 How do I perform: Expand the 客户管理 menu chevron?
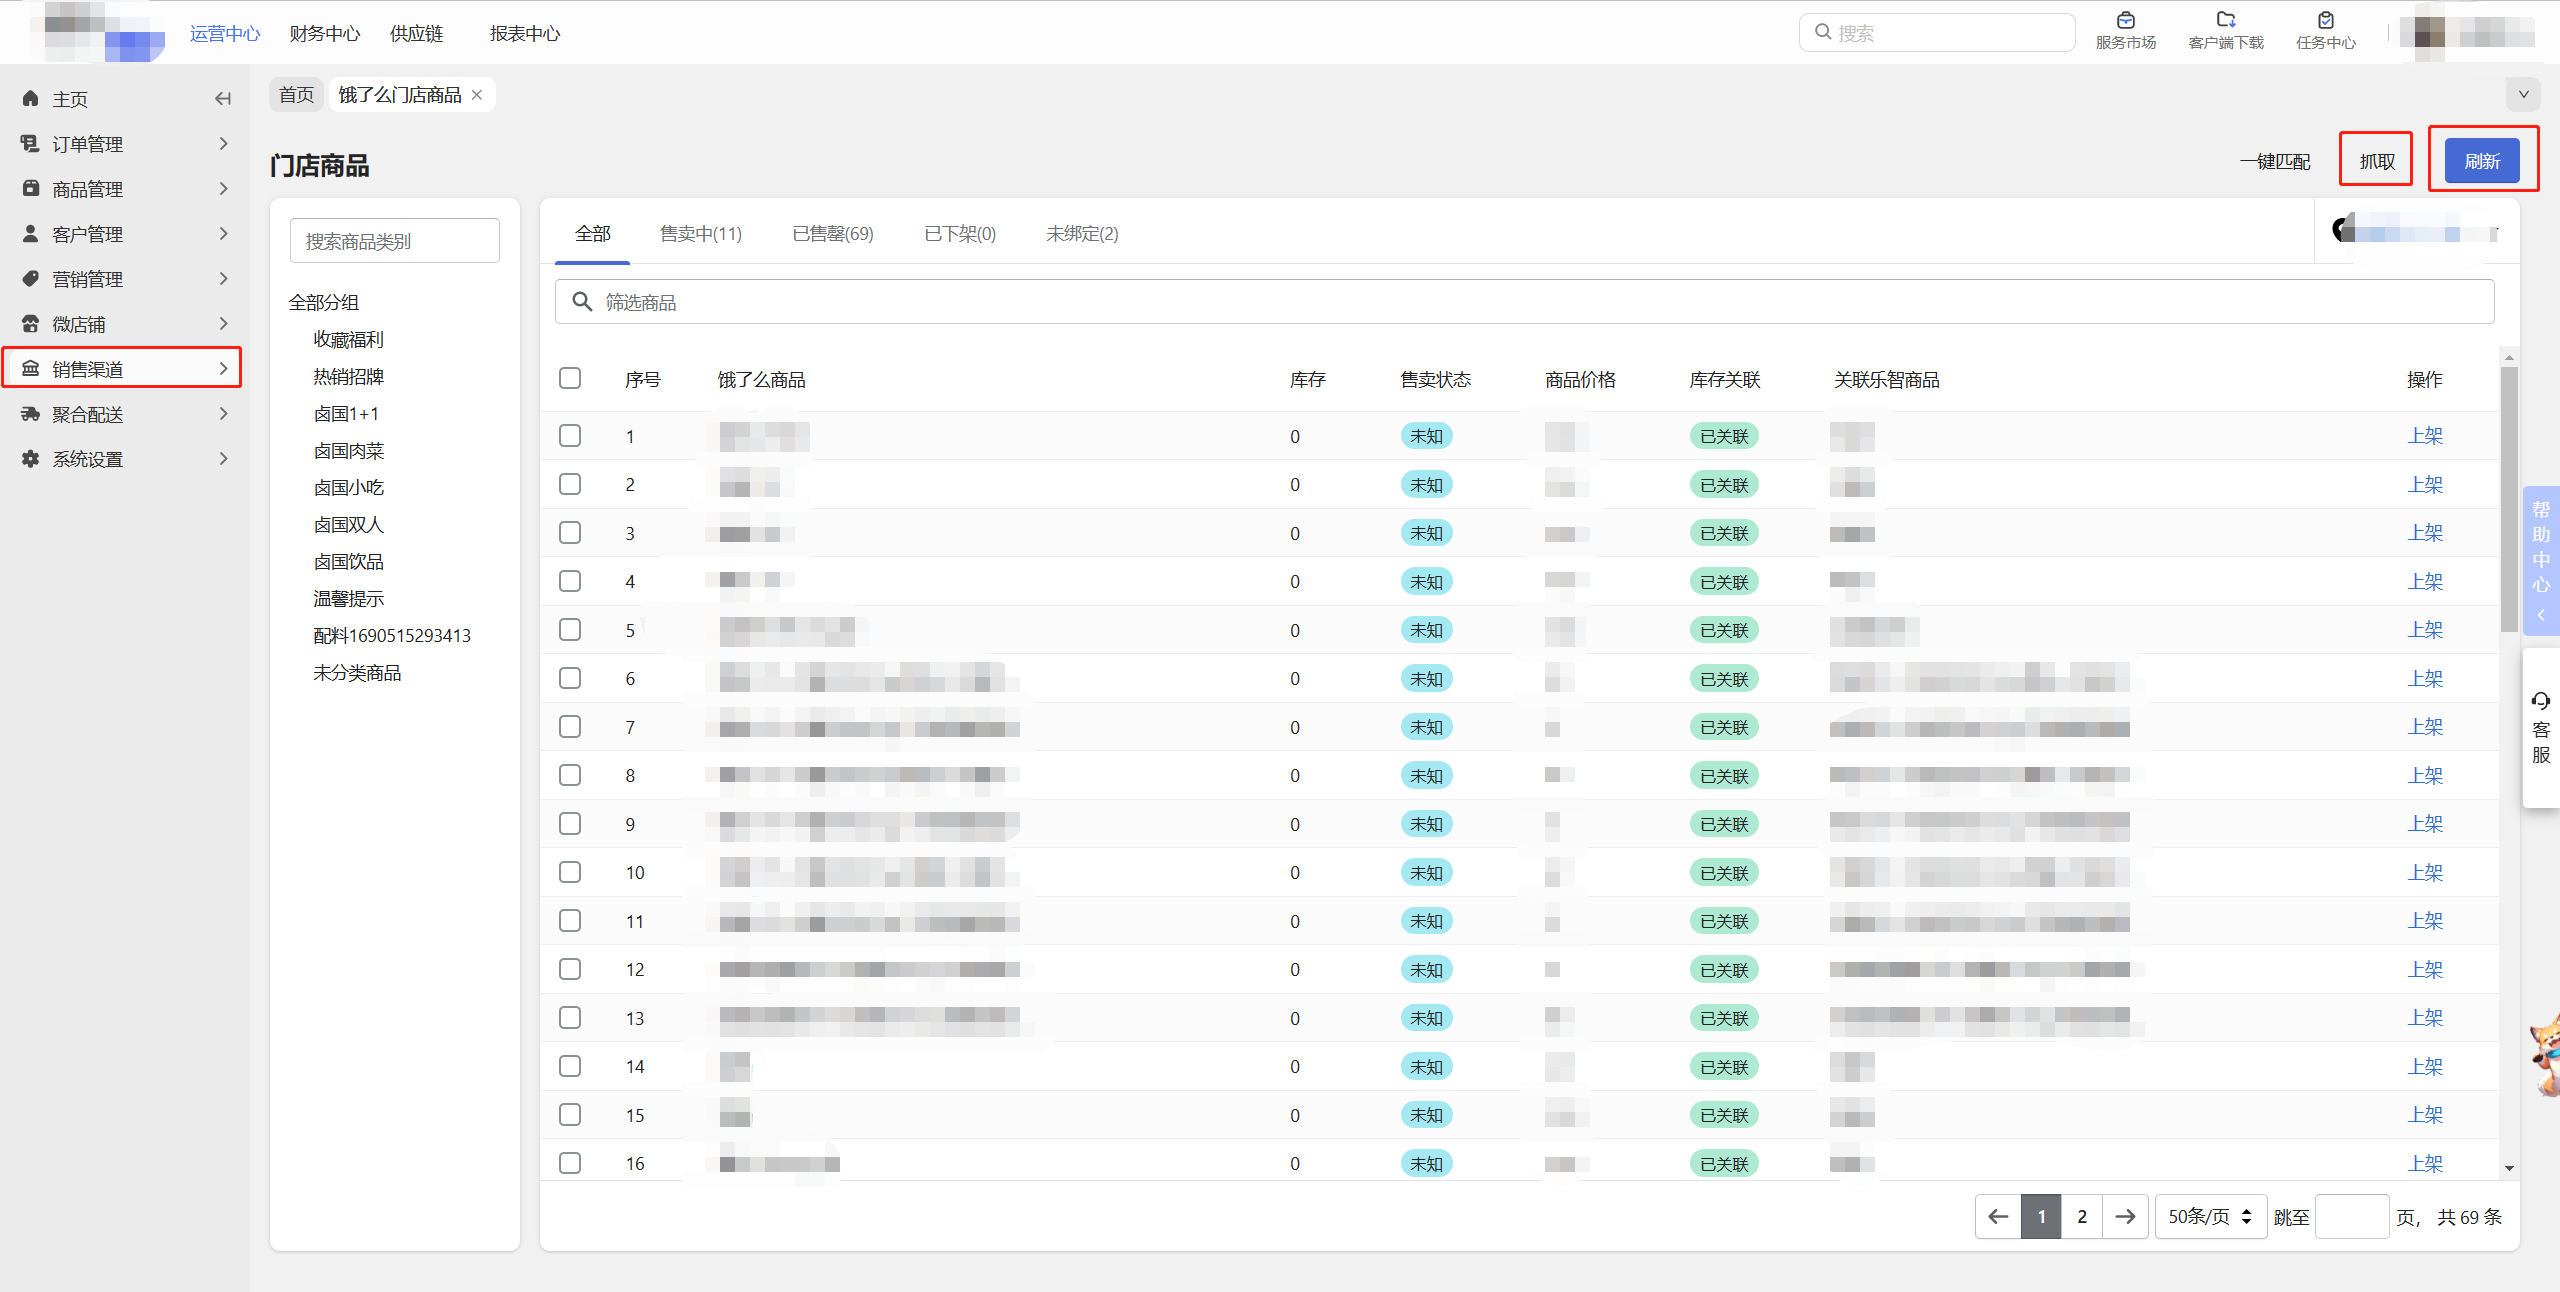click(x=223, y=234)
